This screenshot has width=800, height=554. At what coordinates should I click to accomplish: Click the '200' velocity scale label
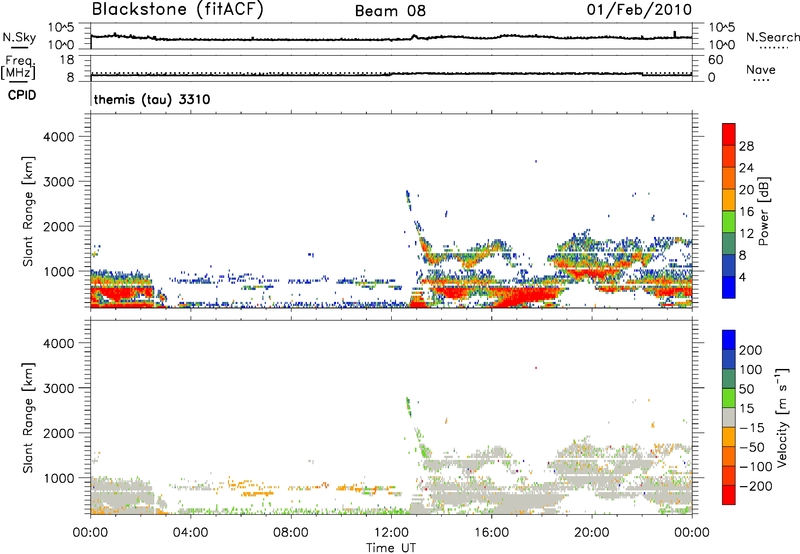pyautogui.click(x=751, y=350)
